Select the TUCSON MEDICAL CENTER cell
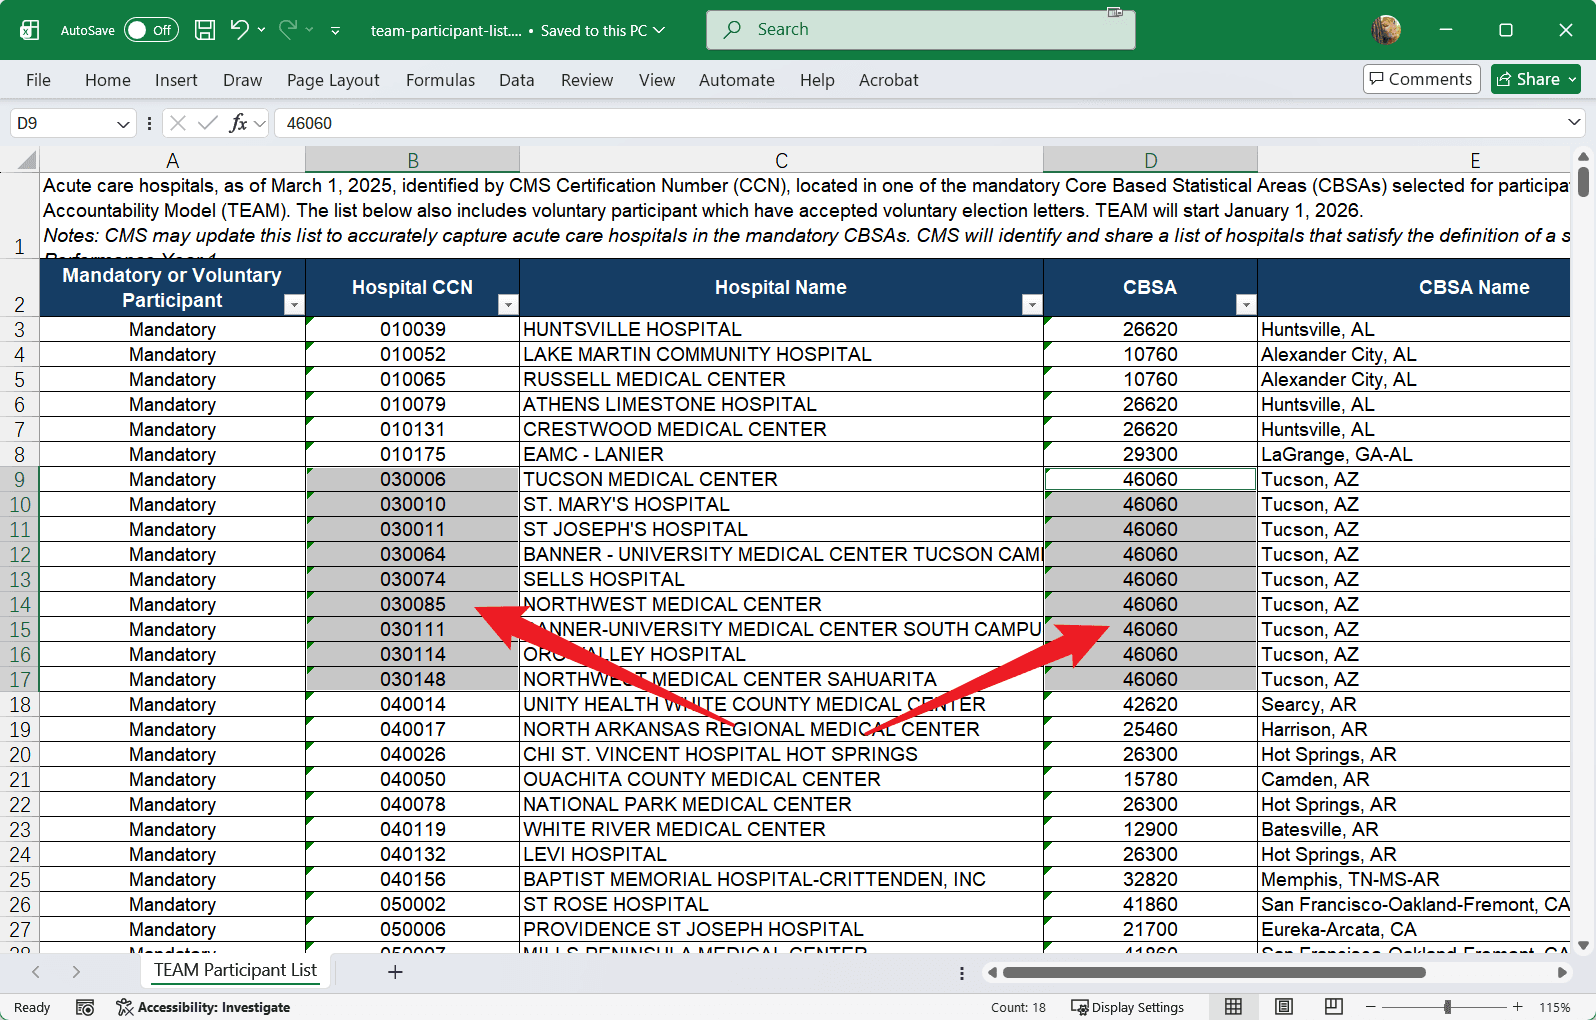Viewport: 1596px width, 1020px height. pos(781,480)
